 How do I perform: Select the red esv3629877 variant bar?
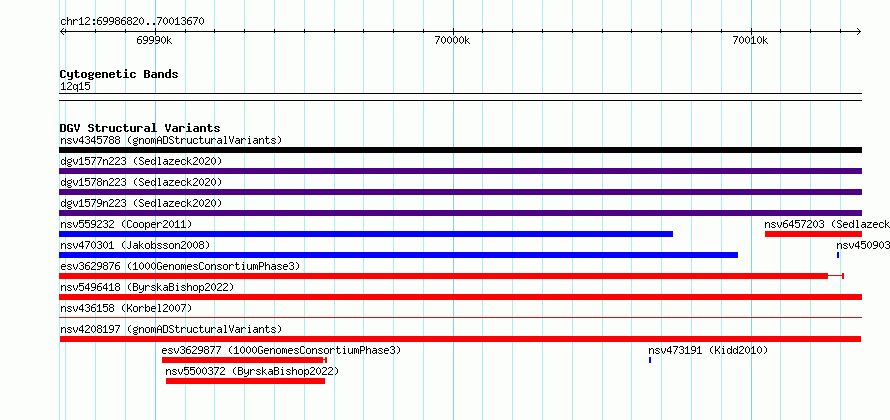click(x=242, y=360)
